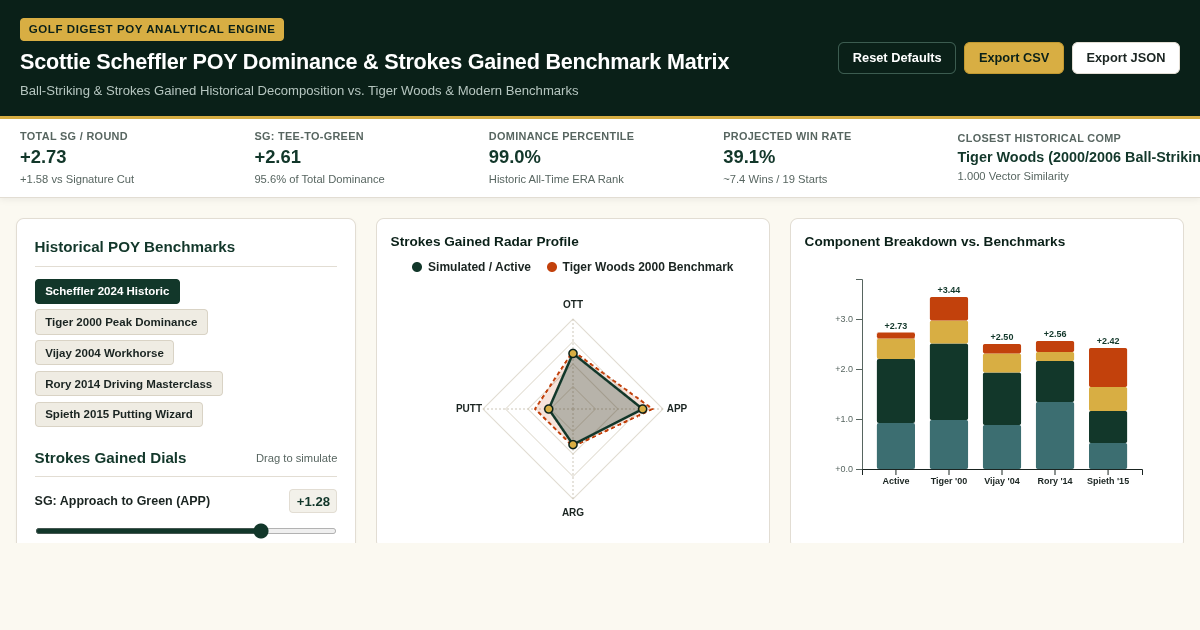Click the OTT radar axis label

point(573,305)
